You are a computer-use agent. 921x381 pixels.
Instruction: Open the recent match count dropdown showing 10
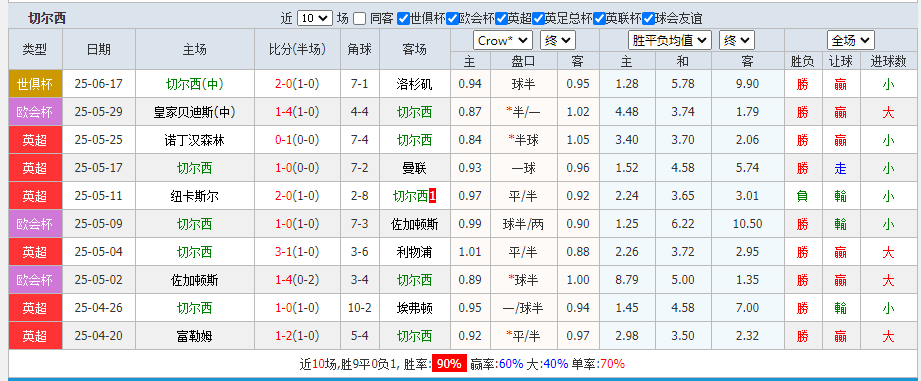(x=315, y=18)
